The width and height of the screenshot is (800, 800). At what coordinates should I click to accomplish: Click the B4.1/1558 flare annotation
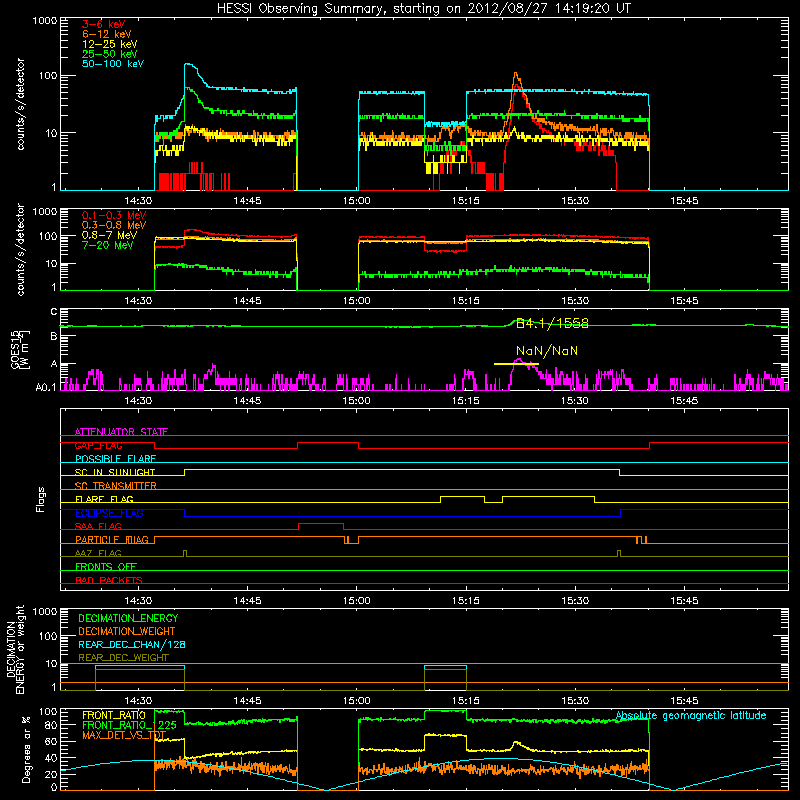pos(552,323)
